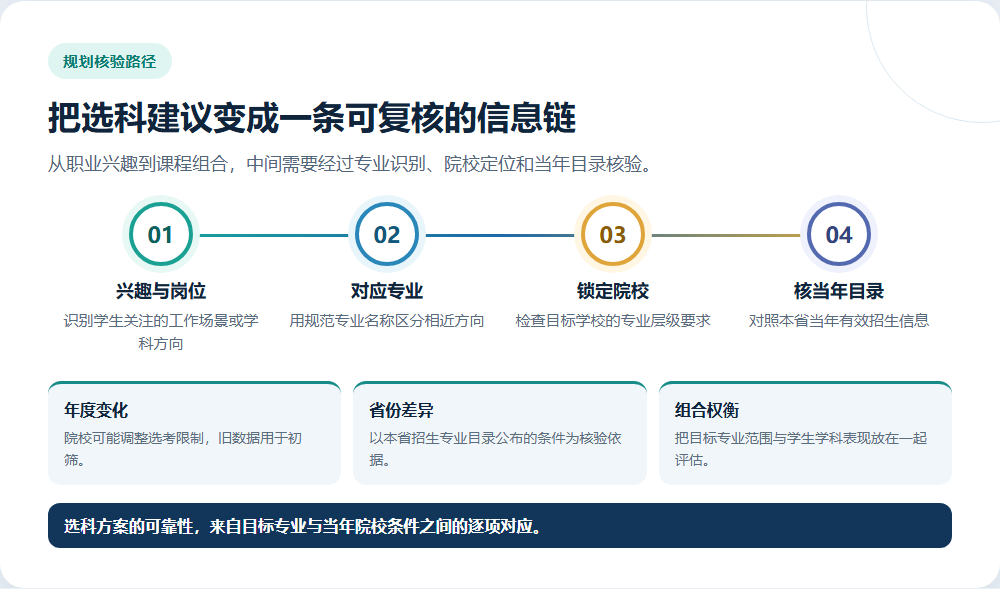The width and height of the screenshot is (1000, 589).
Task: Select step circle 01
Action: click(x=161, y=235)
